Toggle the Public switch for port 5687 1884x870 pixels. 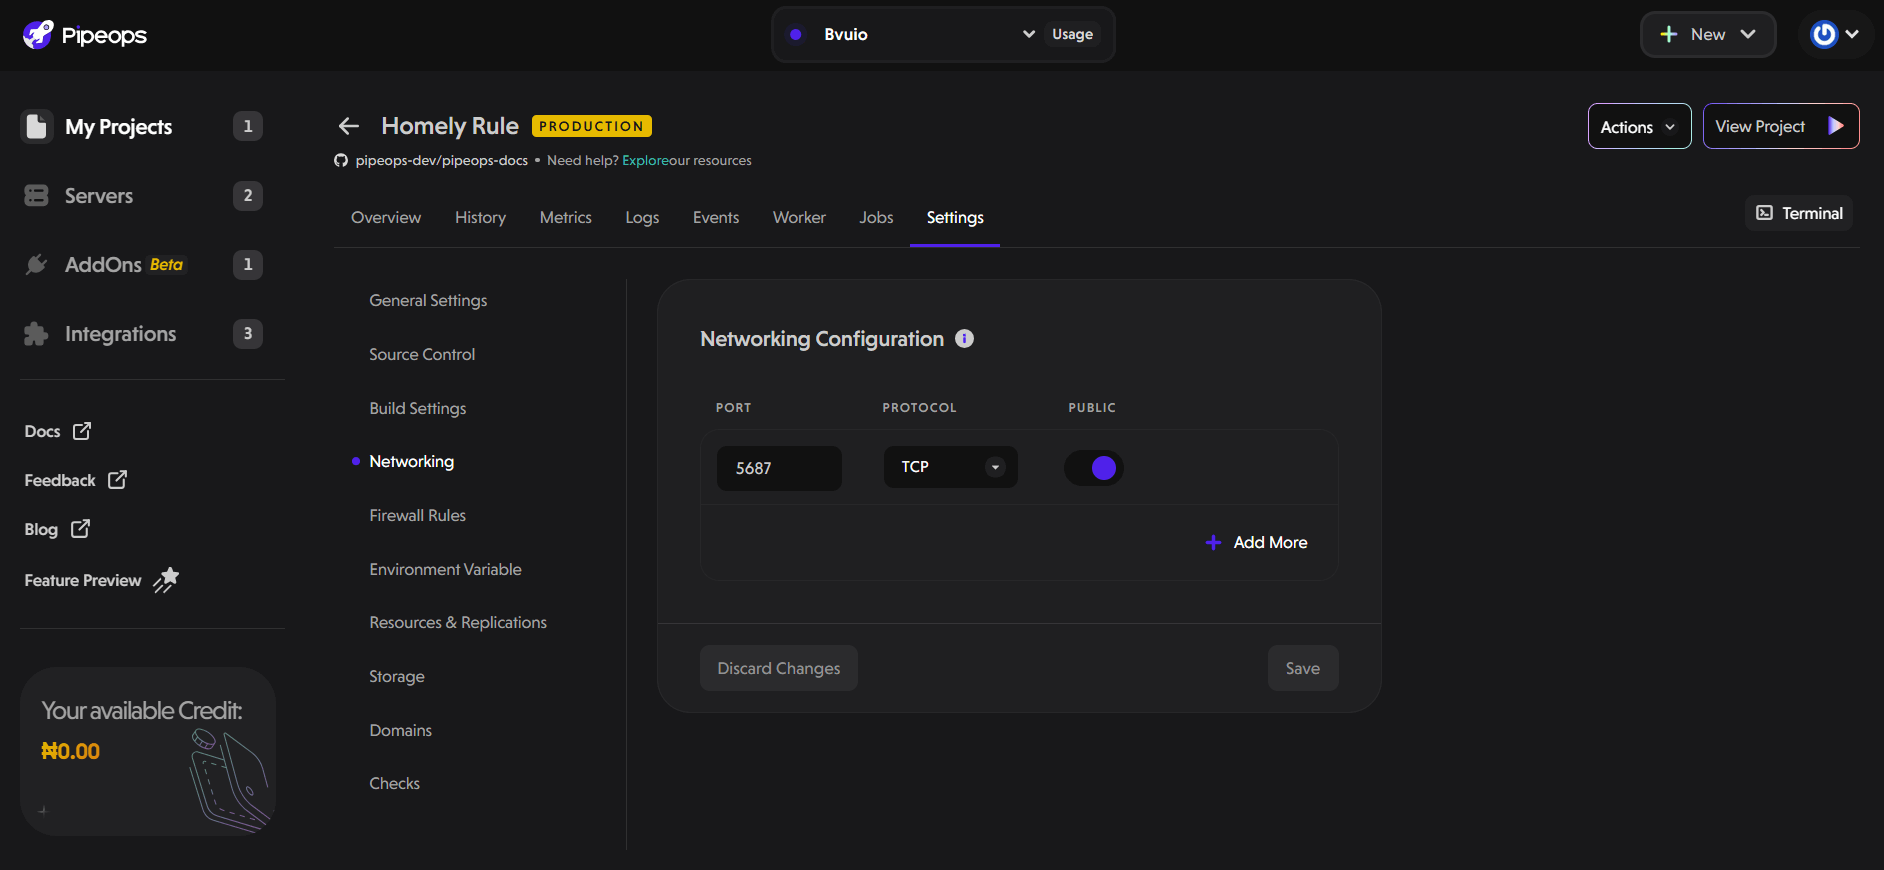click(1094, 468)
